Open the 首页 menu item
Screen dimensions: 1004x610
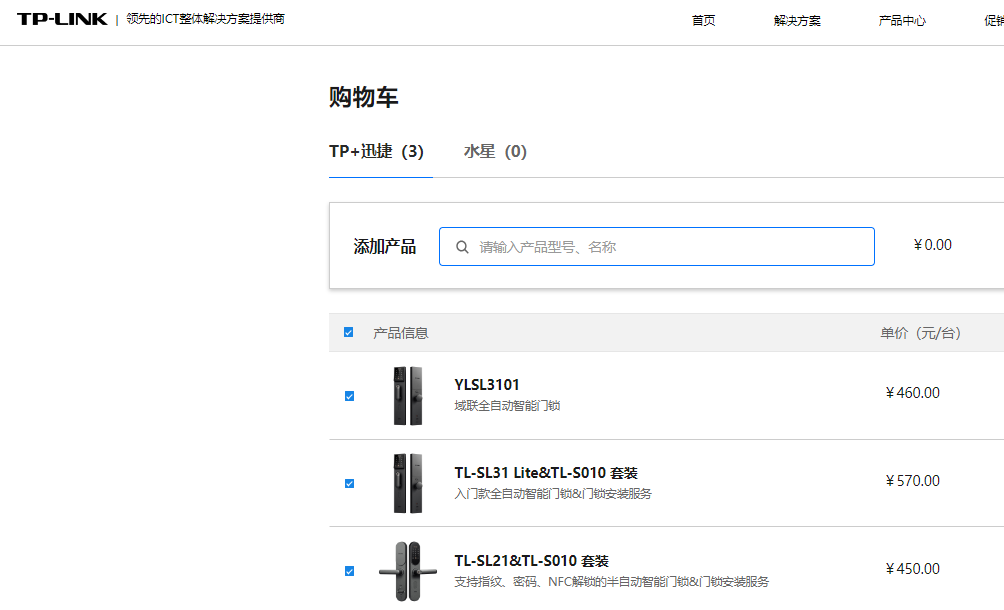[x=704, y=20]
